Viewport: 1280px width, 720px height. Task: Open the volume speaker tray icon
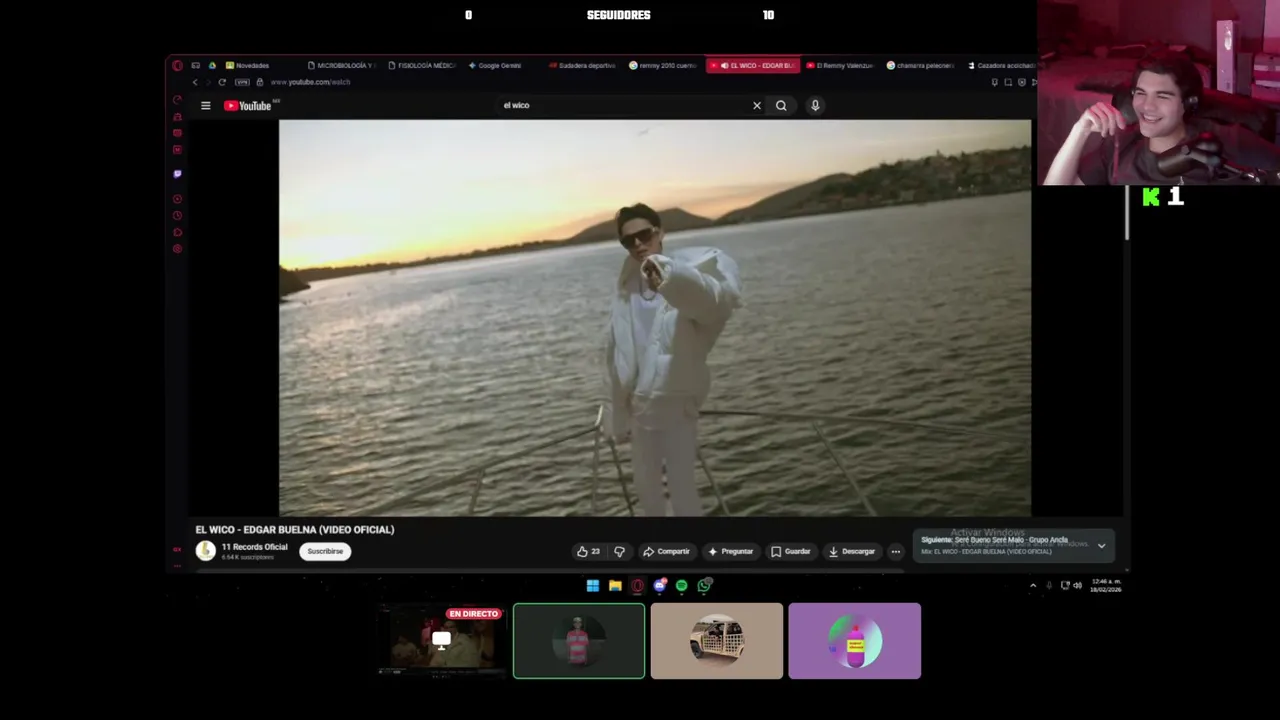(x=1077, y=586)
